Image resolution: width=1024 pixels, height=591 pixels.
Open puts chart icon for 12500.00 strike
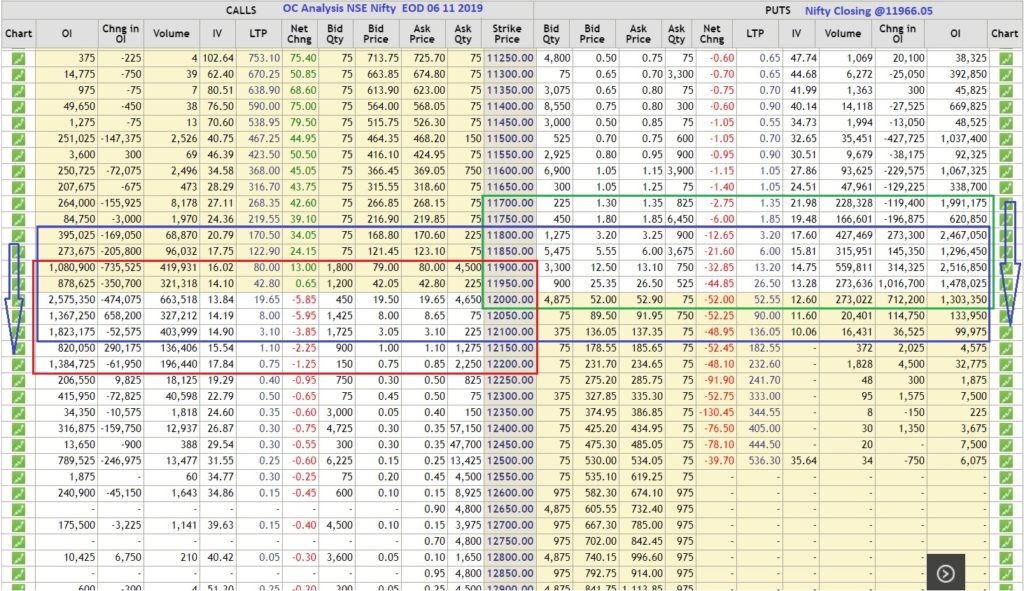point(1005,460)
